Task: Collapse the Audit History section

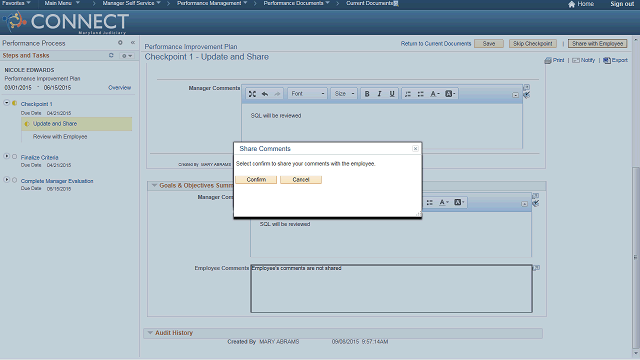Action: tap(150, 333)
